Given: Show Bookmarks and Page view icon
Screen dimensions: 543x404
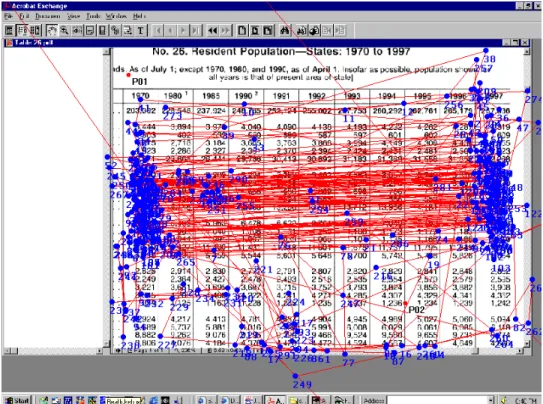Looking at the screenshot, I should 23,30.
